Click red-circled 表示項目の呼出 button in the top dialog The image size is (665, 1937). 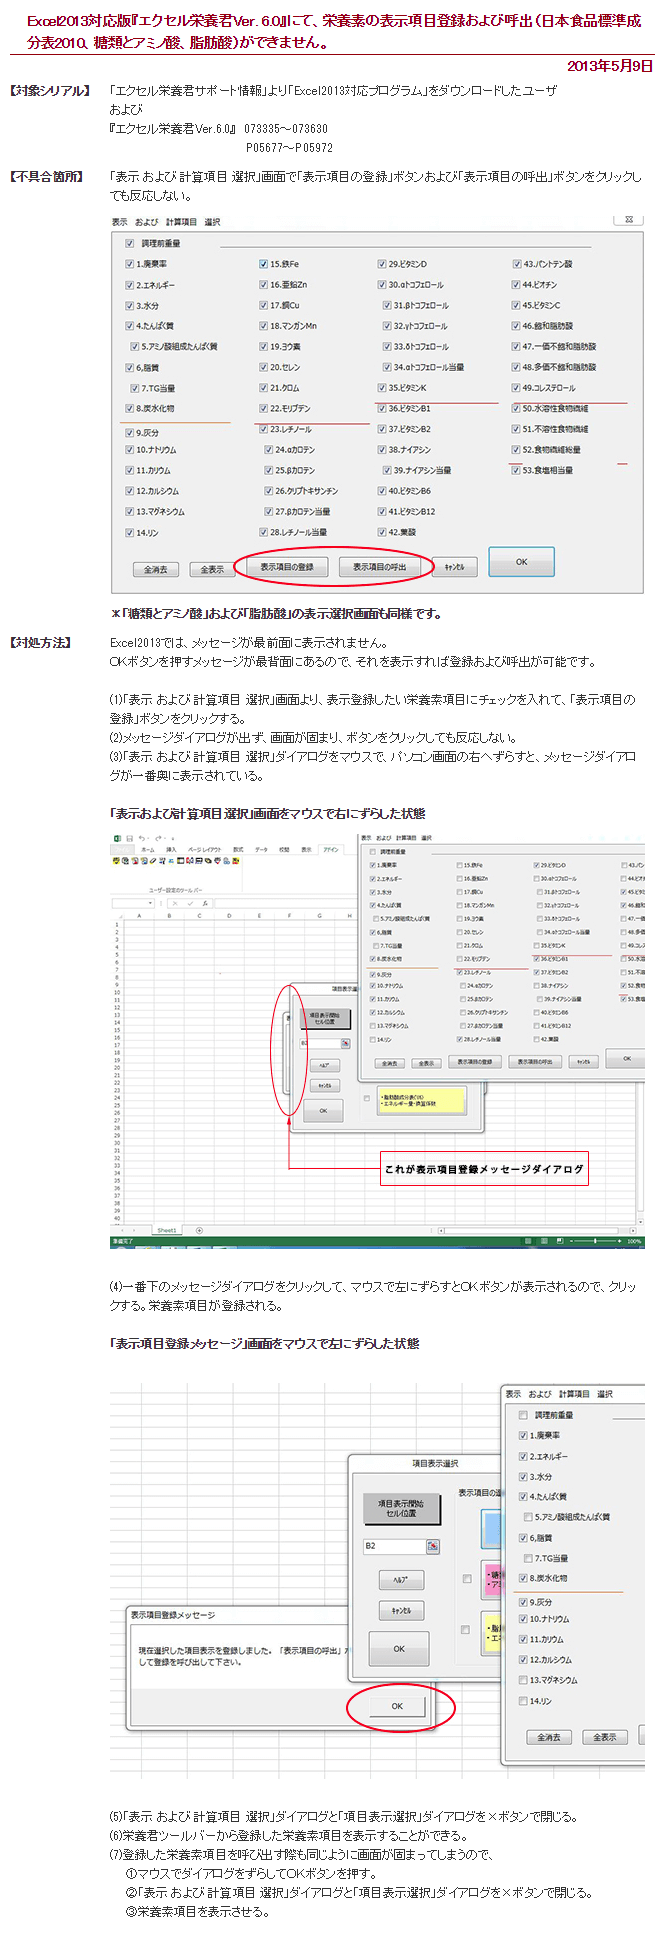[x=379, y=566]
